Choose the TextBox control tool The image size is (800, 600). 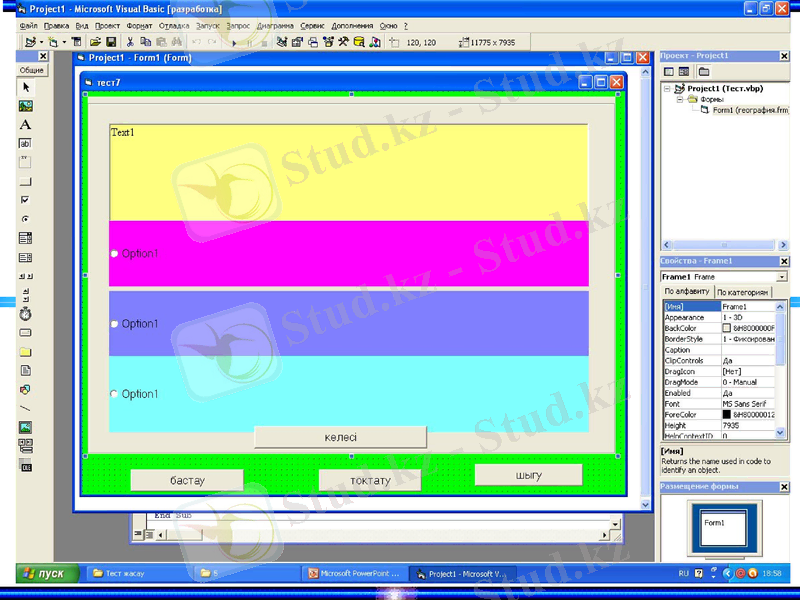tap(26, 144)
